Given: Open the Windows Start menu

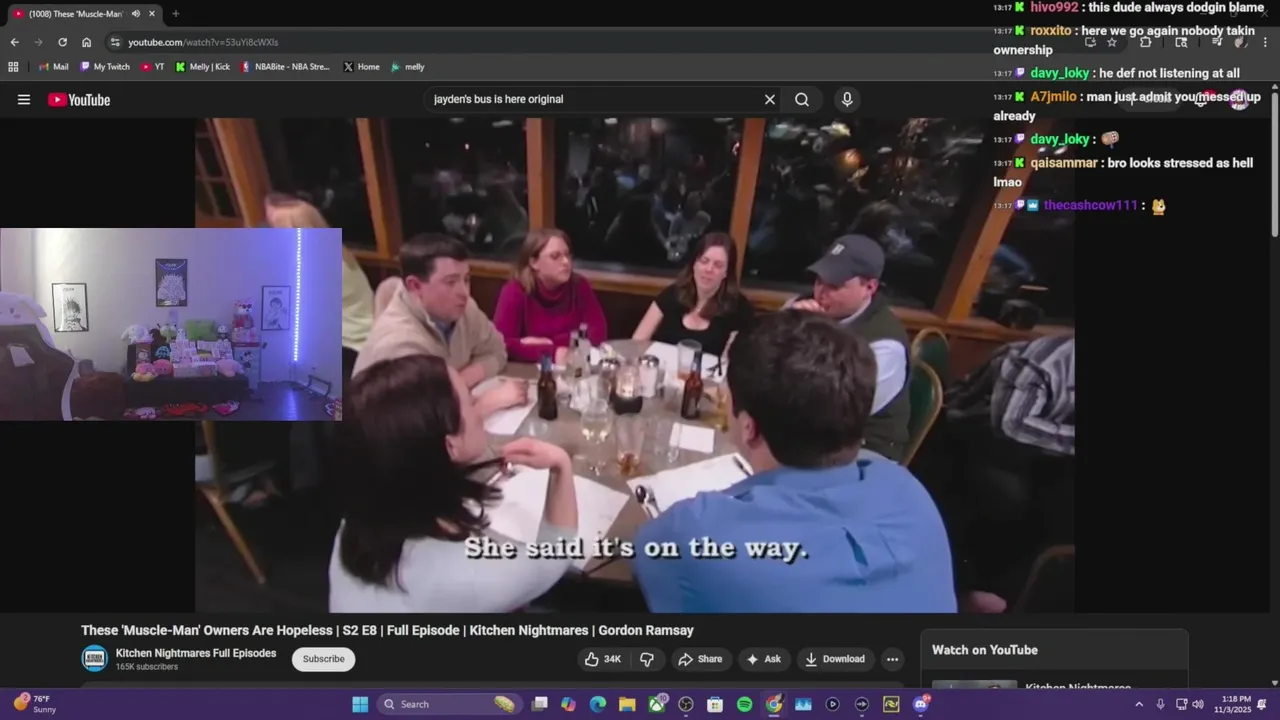Looking at the screenshot, I should 360,704.
